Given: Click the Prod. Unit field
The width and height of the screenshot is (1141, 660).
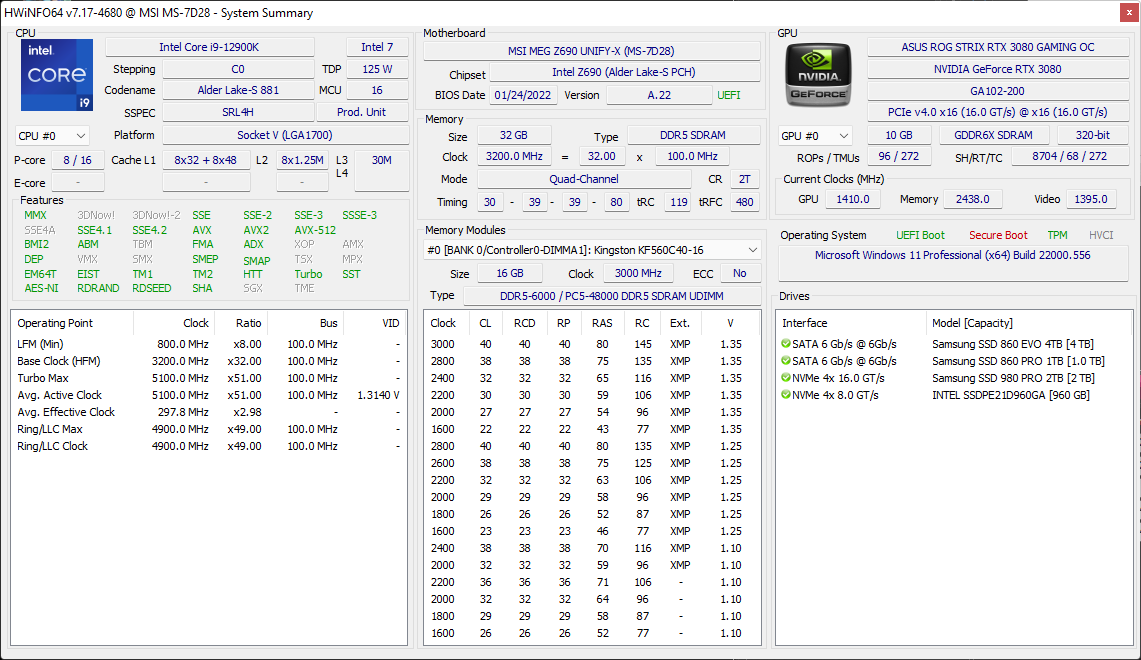Looking at the screenshot, I should pos(362,112).
